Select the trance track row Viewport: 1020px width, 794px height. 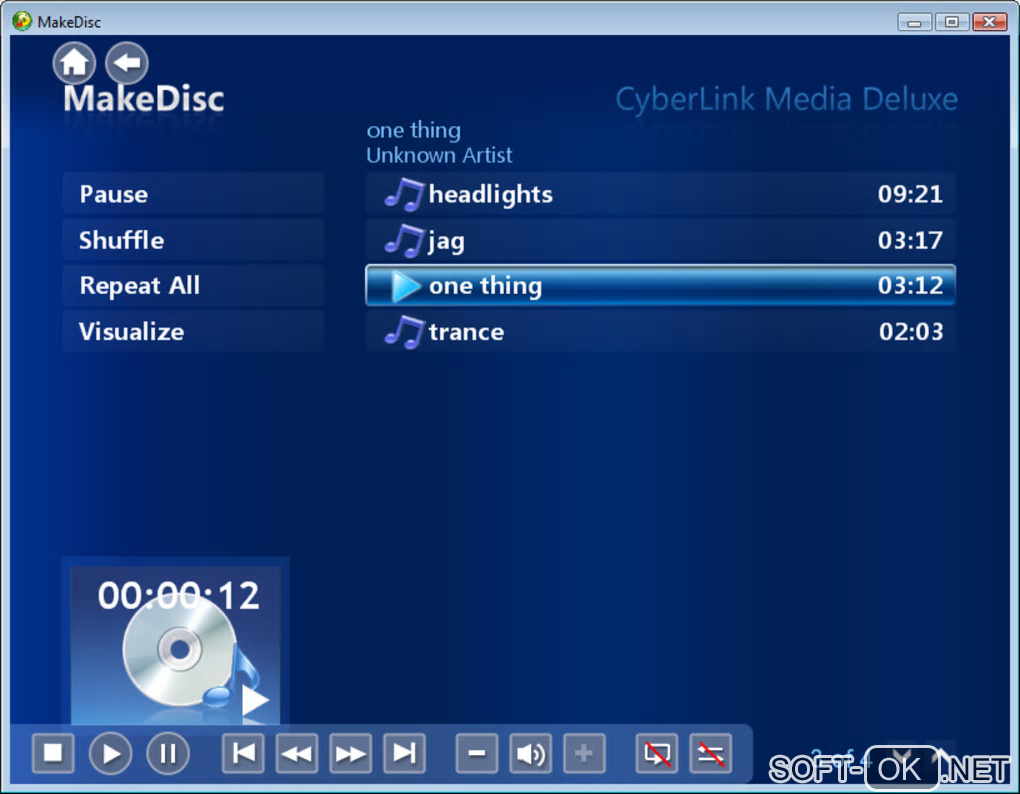pyautogui.click(x=660, y=332)
